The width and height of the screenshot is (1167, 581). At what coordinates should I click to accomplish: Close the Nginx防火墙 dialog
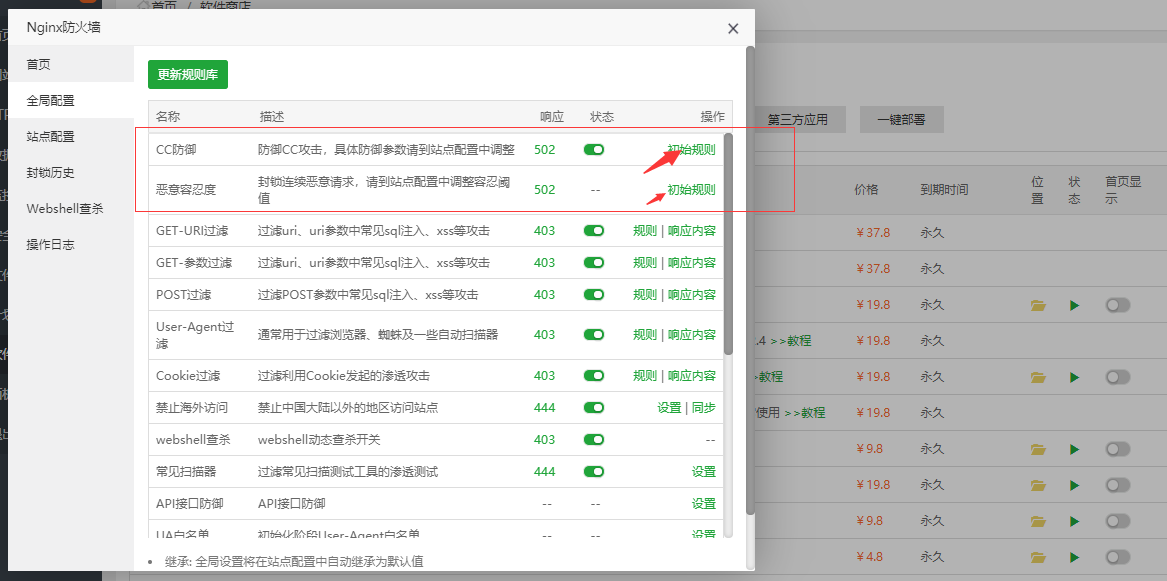click(733, 29)
